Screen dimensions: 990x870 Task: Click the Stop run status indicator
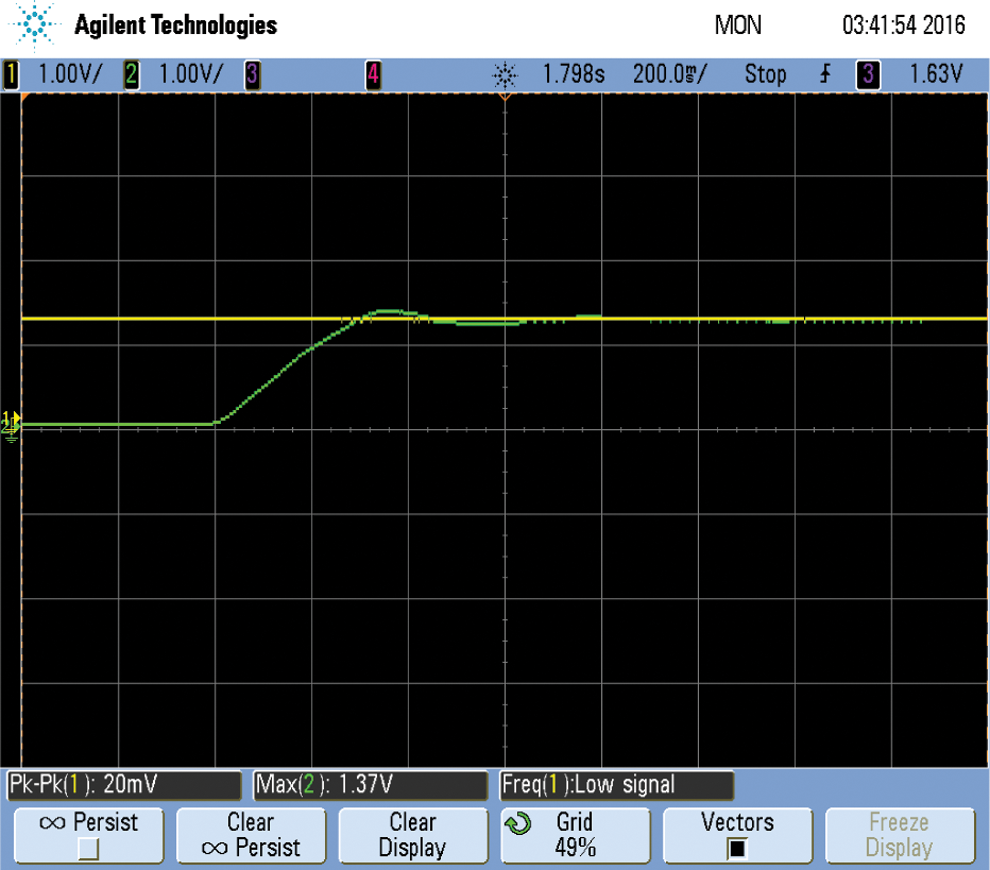pyautogui.click(x=765, y=74)
